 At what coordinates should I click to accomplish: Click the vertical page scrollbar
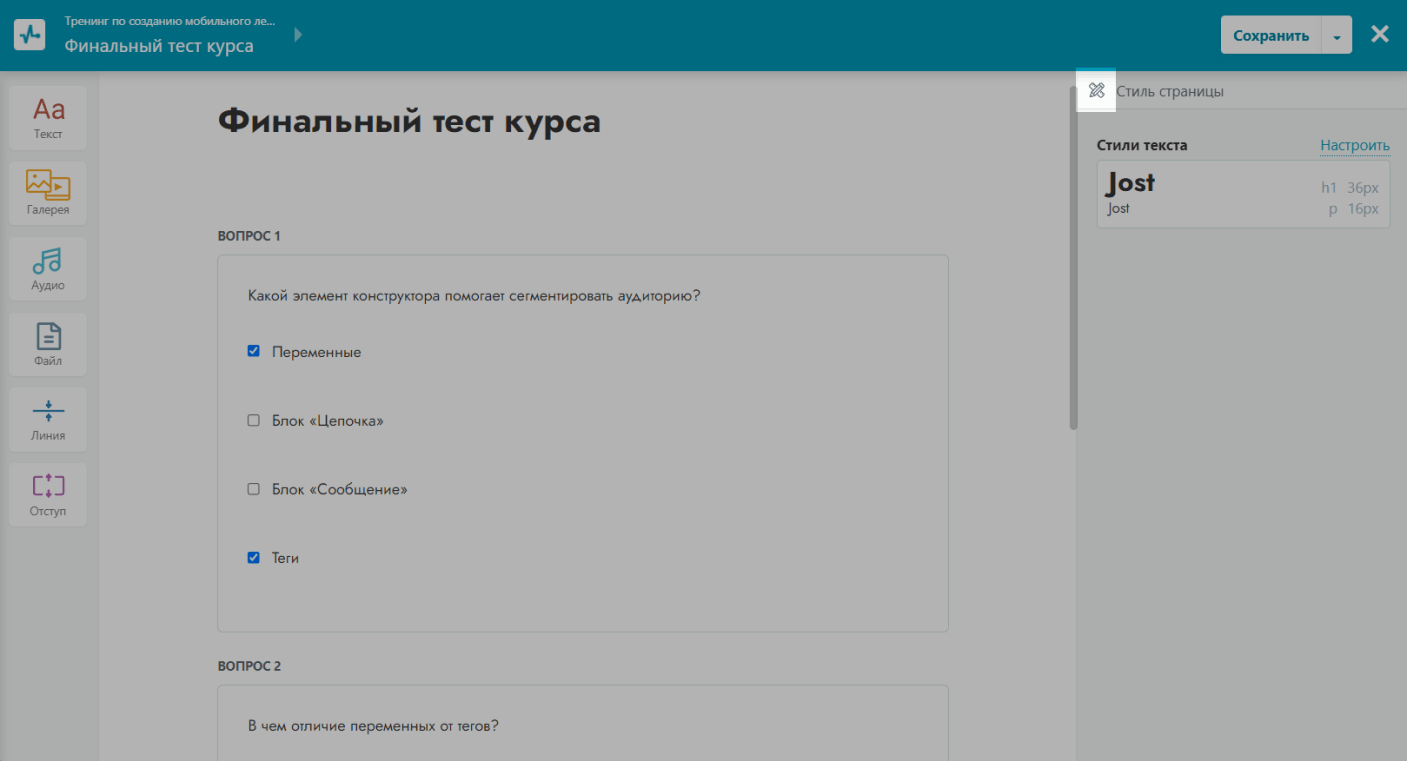[x=1073, y=260]
